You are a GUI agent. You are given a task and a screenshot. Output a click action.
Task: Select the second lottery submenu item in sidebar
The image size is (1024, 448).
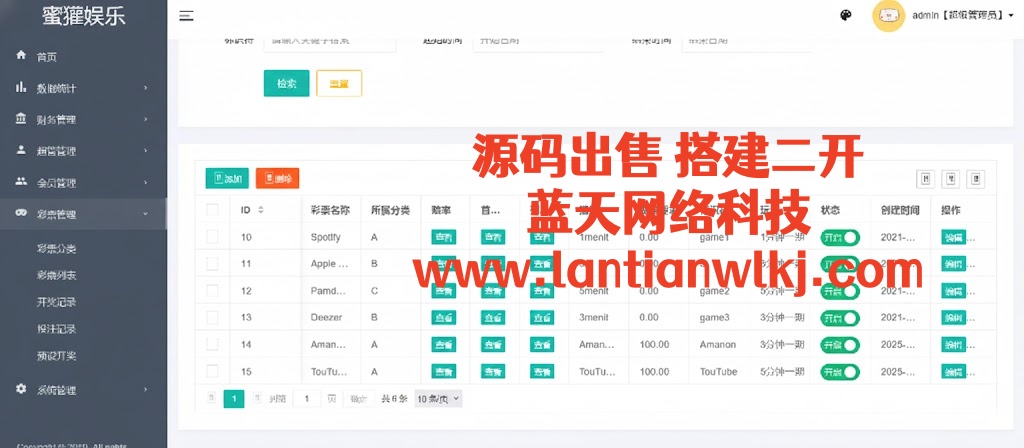[57, 275]
